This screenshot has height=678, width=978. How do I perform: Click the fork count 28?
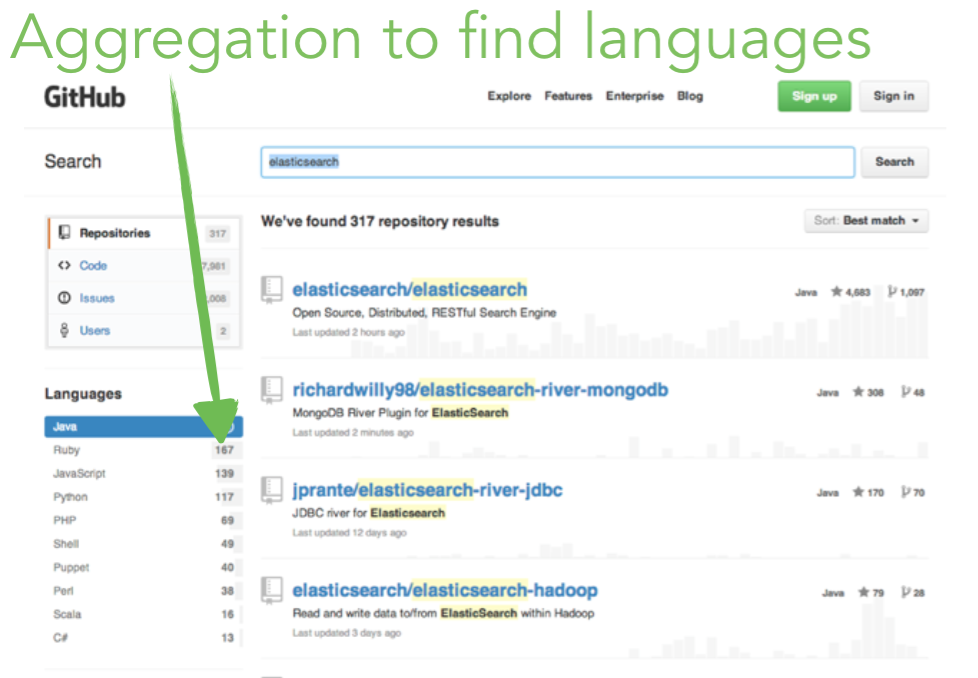[913, 593]
